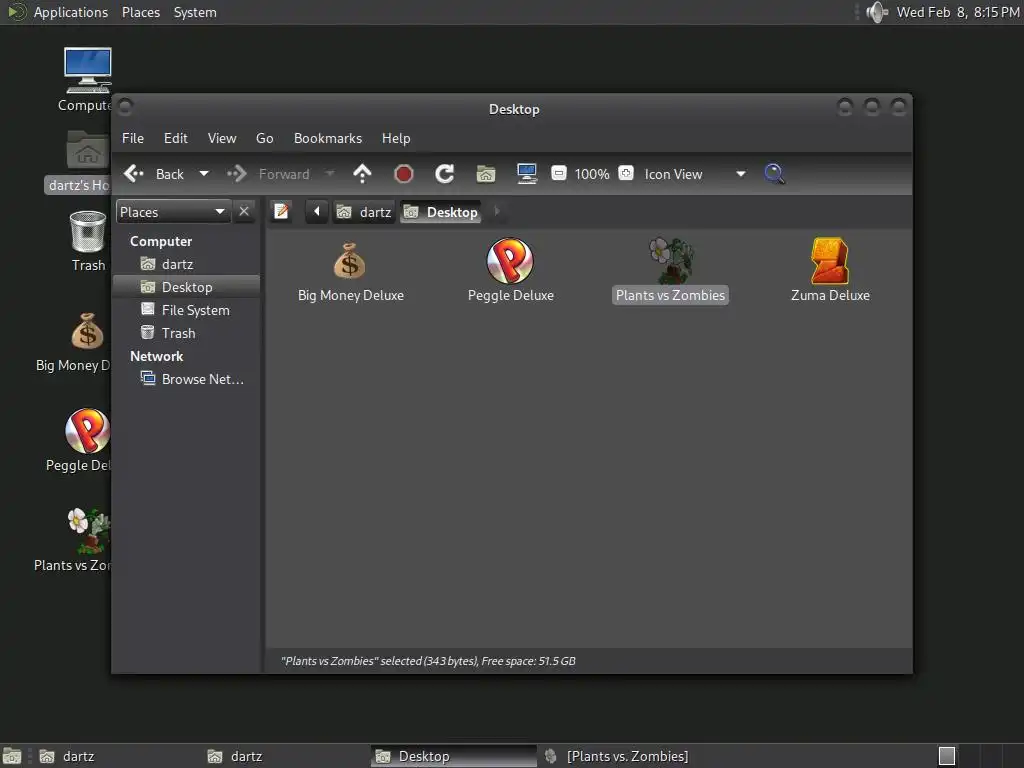
Task: Click the Desktop taskbar window button
Action: (453, 756)
